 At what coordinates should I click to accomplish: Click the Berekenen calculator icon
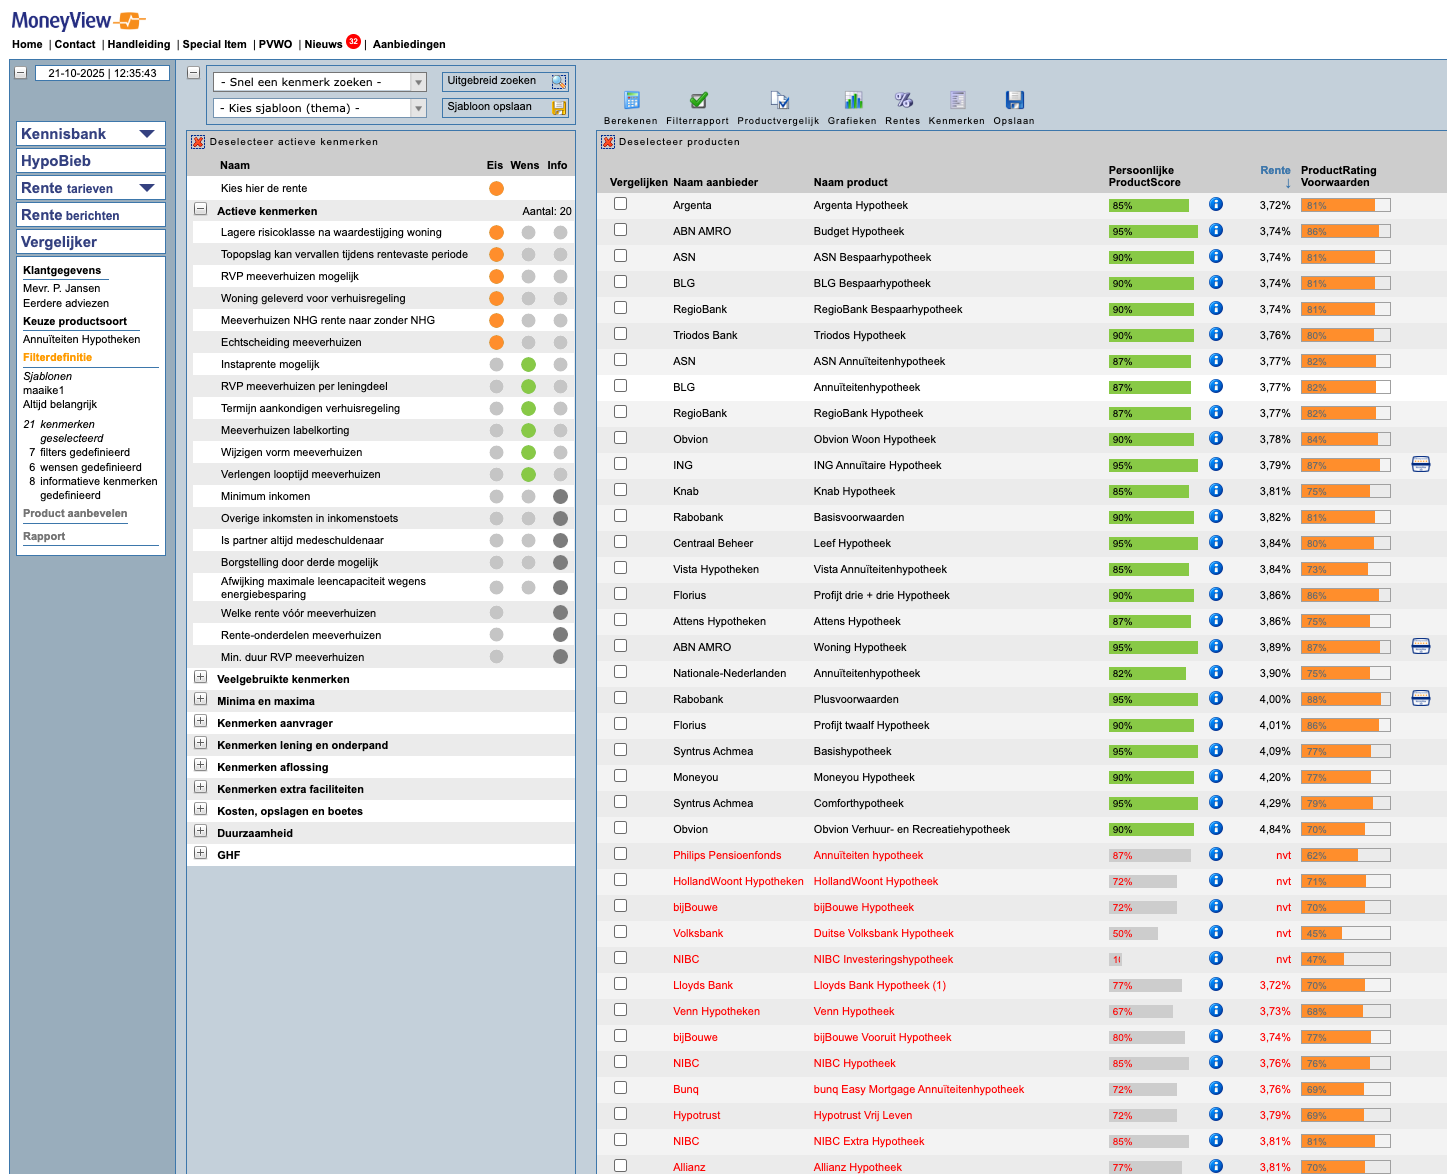632,100
